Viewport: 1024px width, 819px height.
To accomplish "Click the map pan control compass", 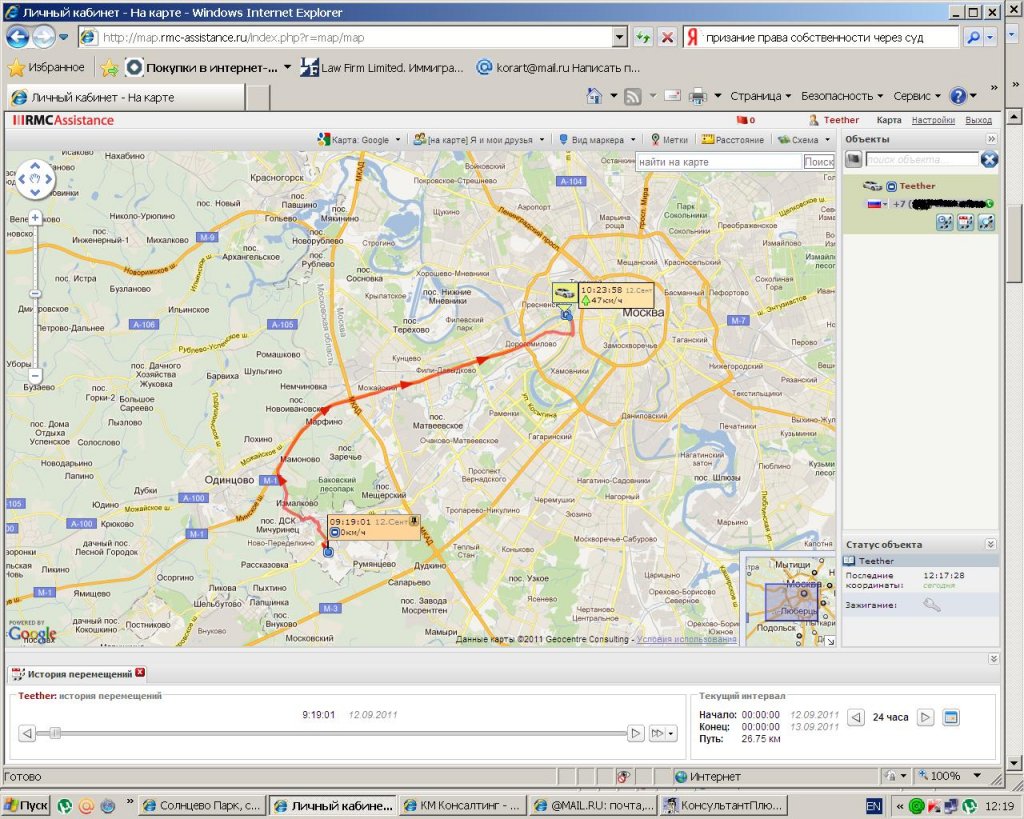I will pyautogui.click(x=35, y=178).
